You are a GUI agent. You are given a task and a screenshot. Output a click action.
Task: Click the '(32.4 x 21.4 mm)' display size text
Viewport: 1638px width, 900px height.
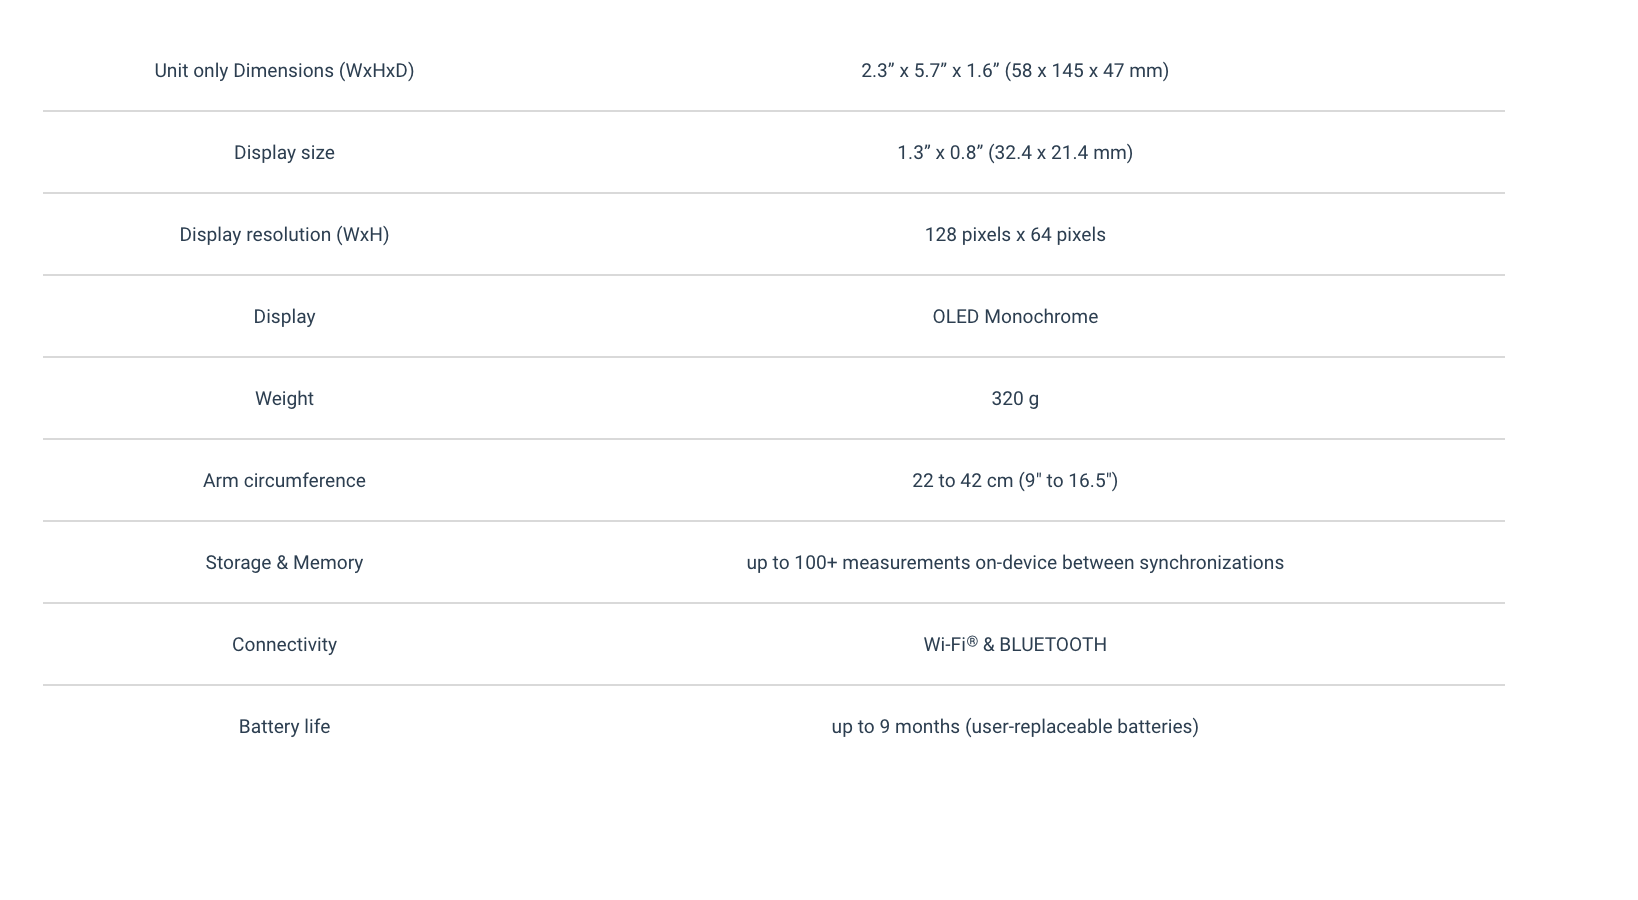(1060, 153)
